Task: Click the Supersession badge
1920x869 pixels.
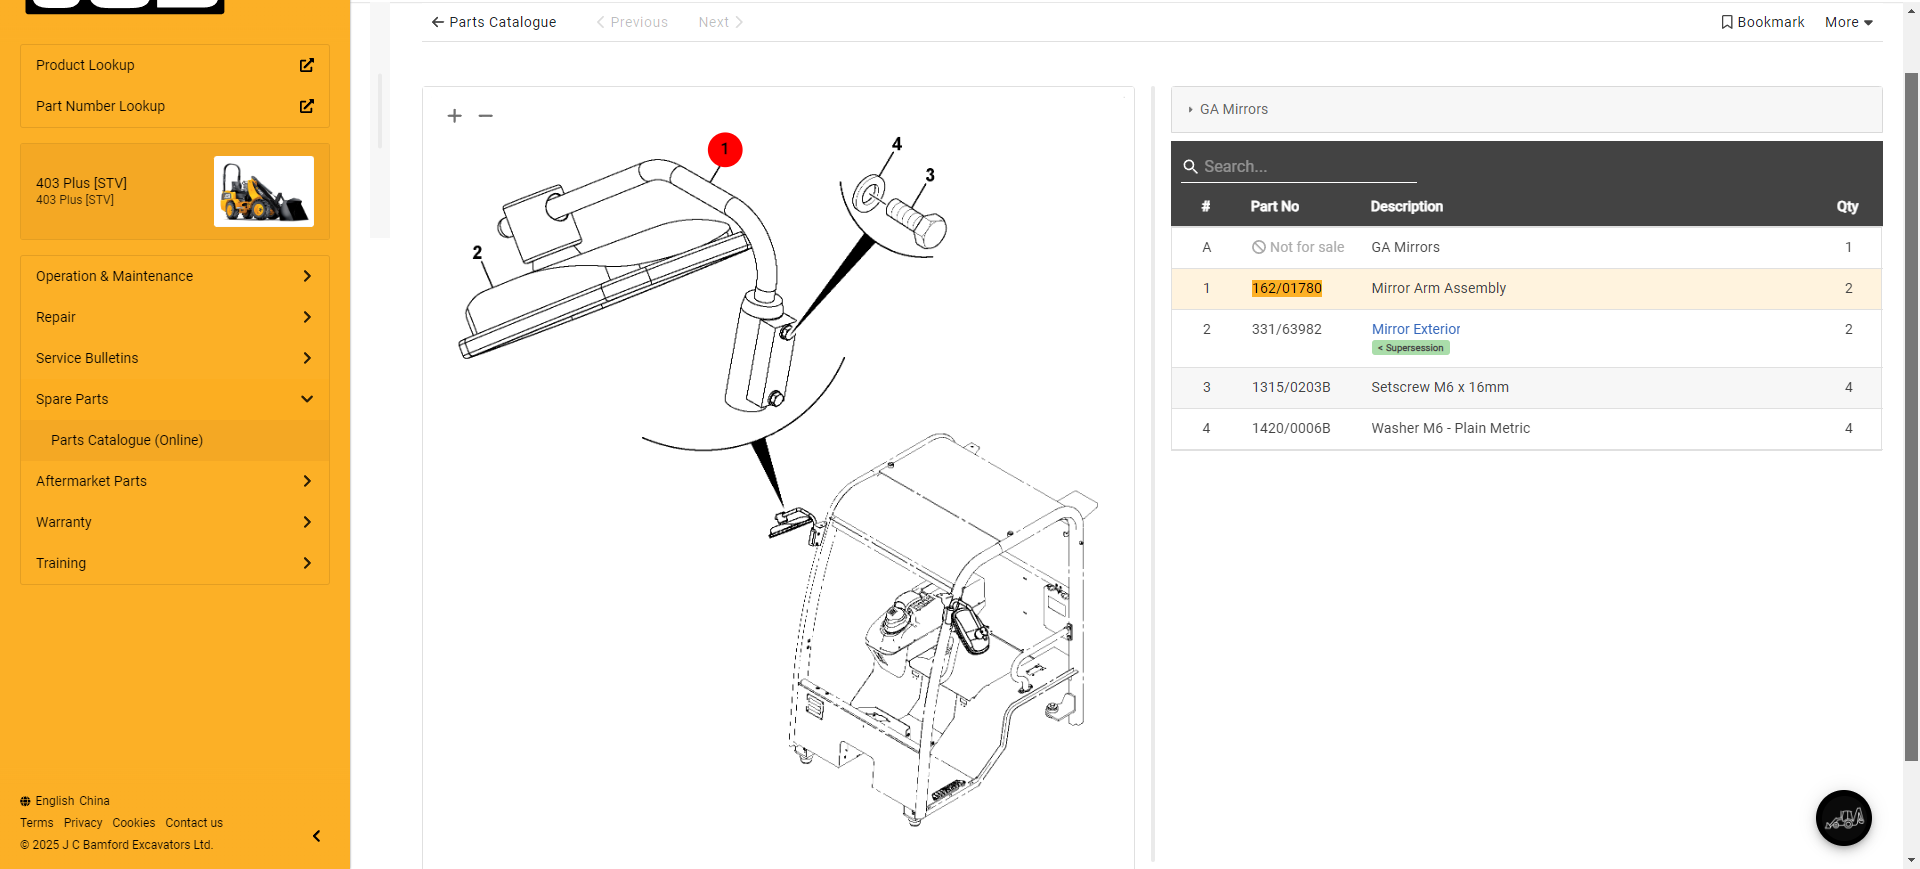Action: 1411,348
